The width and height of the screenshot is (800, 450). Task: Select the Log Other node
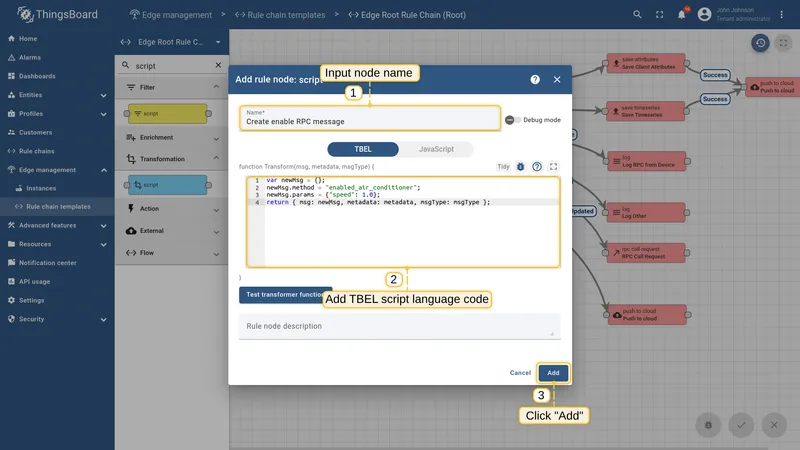coord(646,212)
